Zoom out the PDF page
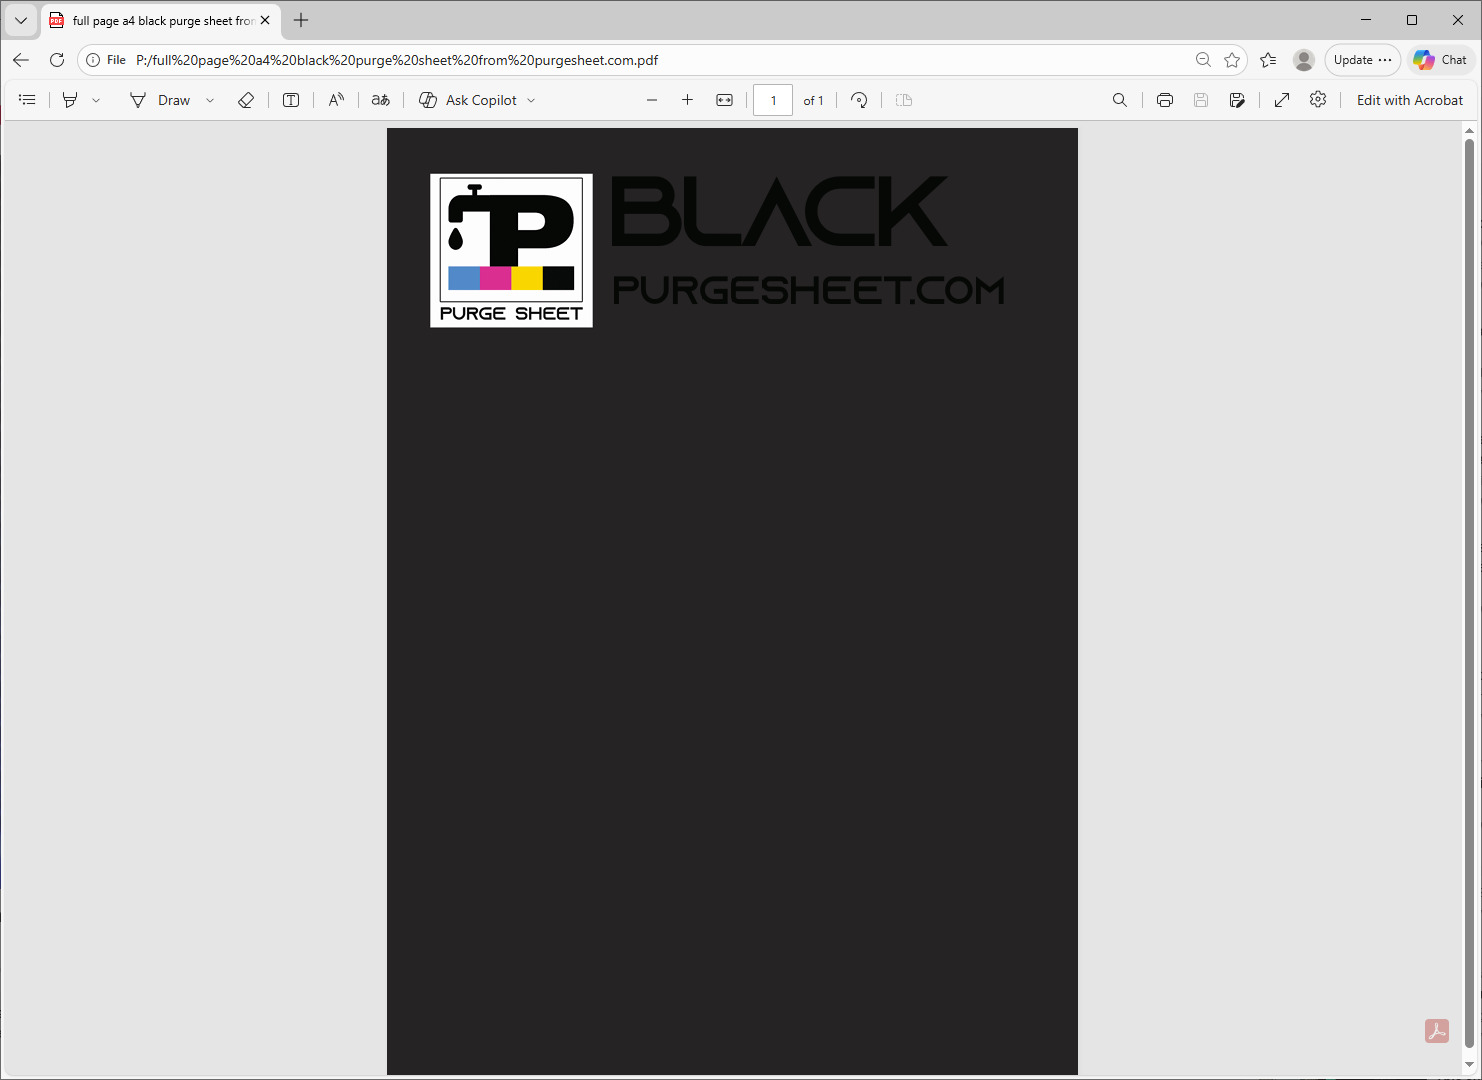Viewport: 1482px width, 1080px height. tap(652, 100)
